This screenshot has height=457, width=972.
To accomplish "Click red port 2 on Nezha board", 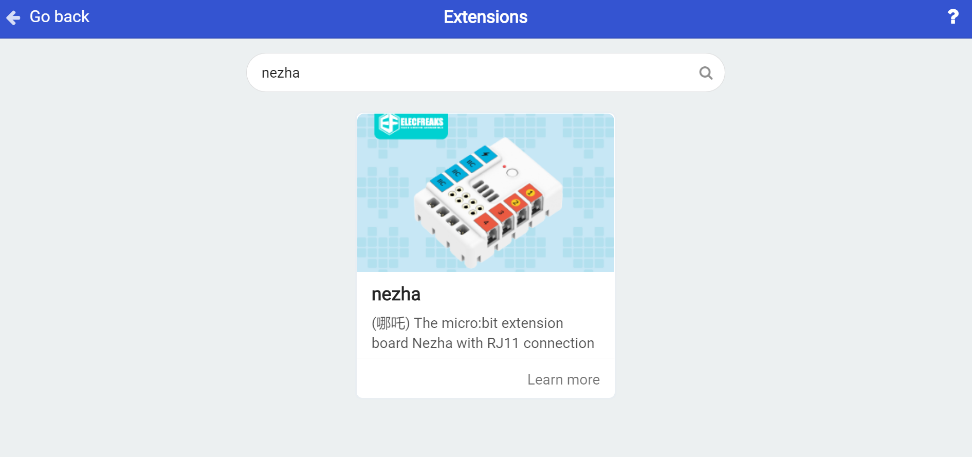I will (x=515, y=202).
